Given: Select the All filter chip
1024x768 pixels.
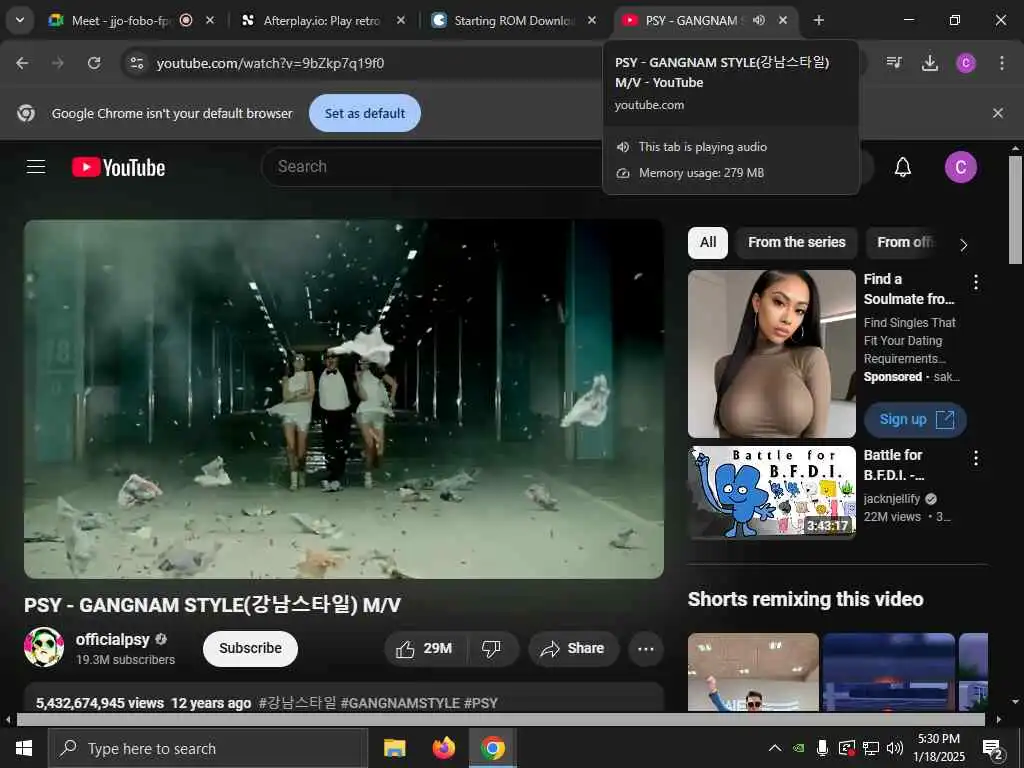Looking at the screenshot, I should tap(708, 242).
